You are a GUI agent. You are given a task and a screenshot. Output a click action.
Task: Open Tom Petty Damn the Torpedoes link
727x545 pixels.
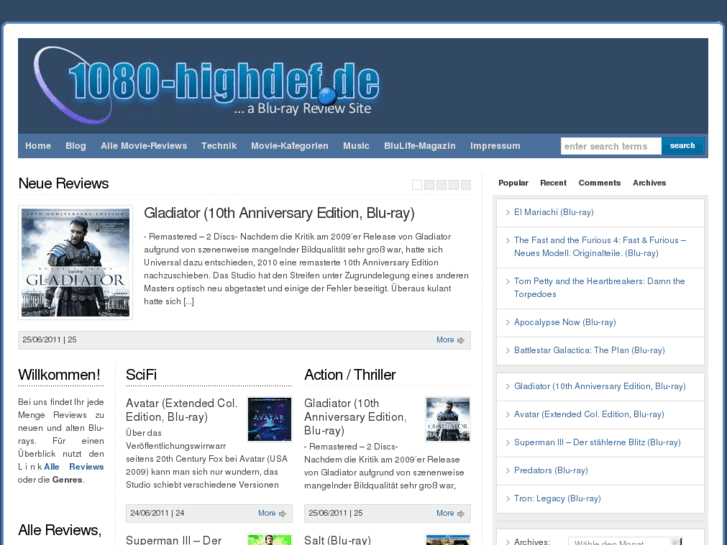599,288
